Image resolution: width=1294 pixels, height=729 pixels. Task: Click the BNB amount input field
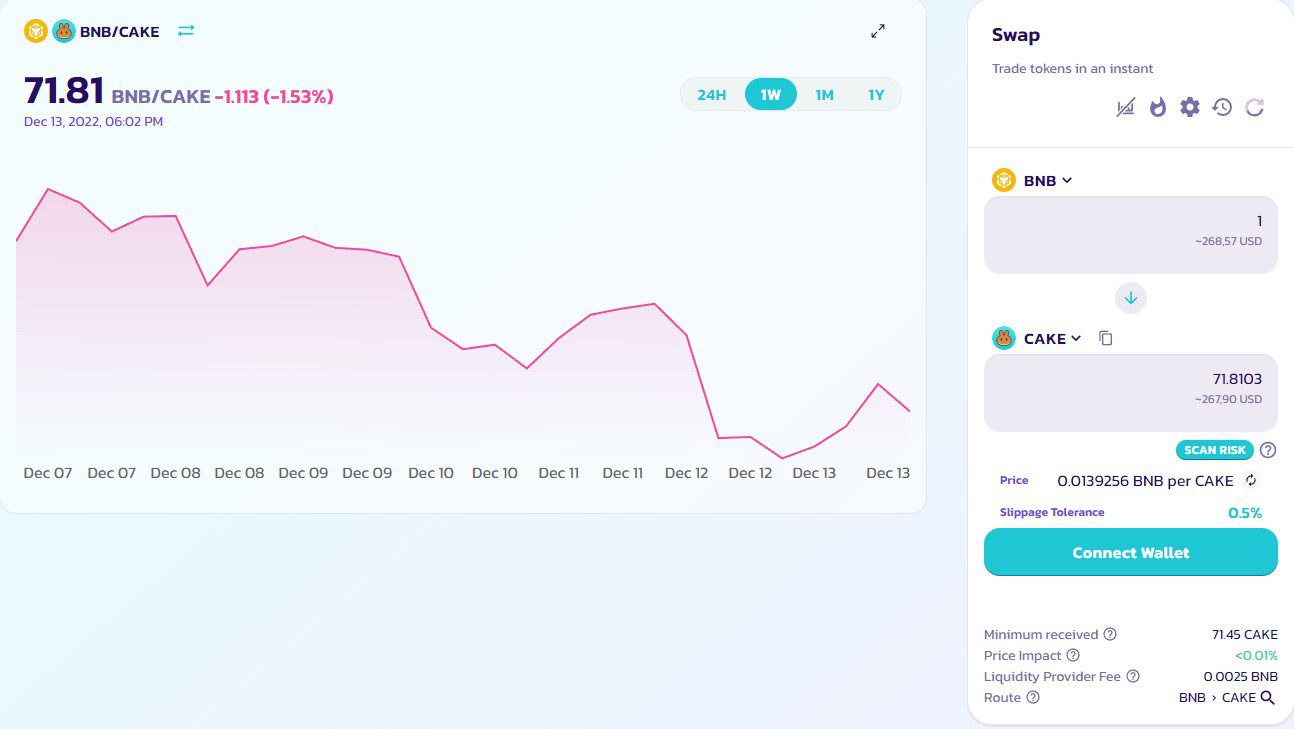tap(1131, 234)
